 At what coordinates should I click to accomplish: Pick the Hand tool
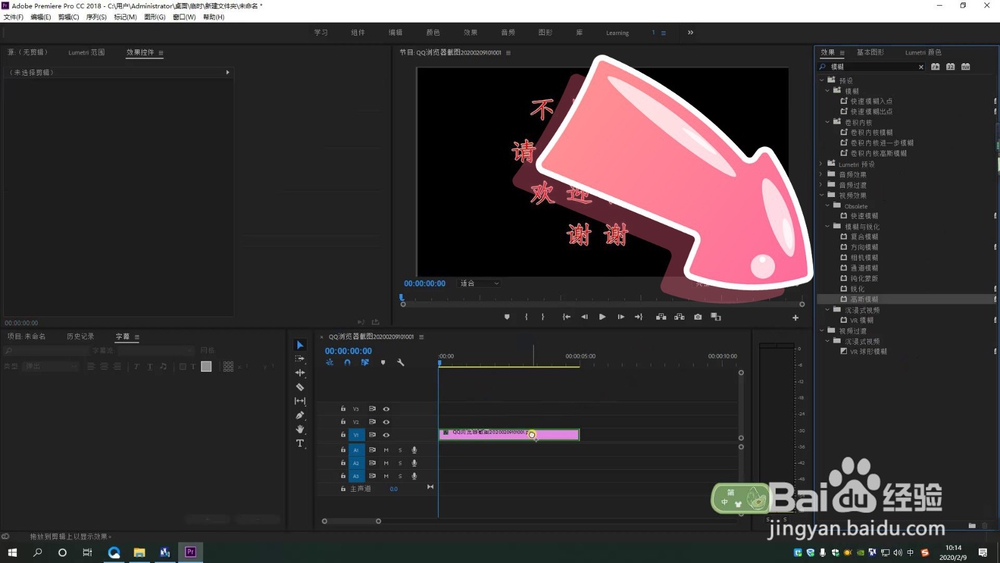click(x=300, y=429)
